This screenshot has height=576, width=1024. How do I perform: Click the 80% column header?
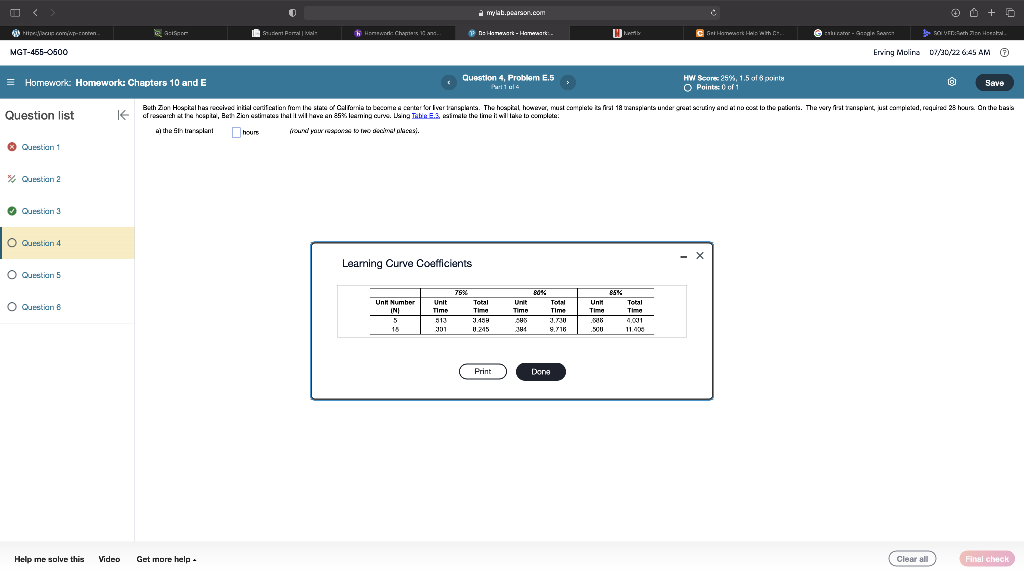[539, 293]
